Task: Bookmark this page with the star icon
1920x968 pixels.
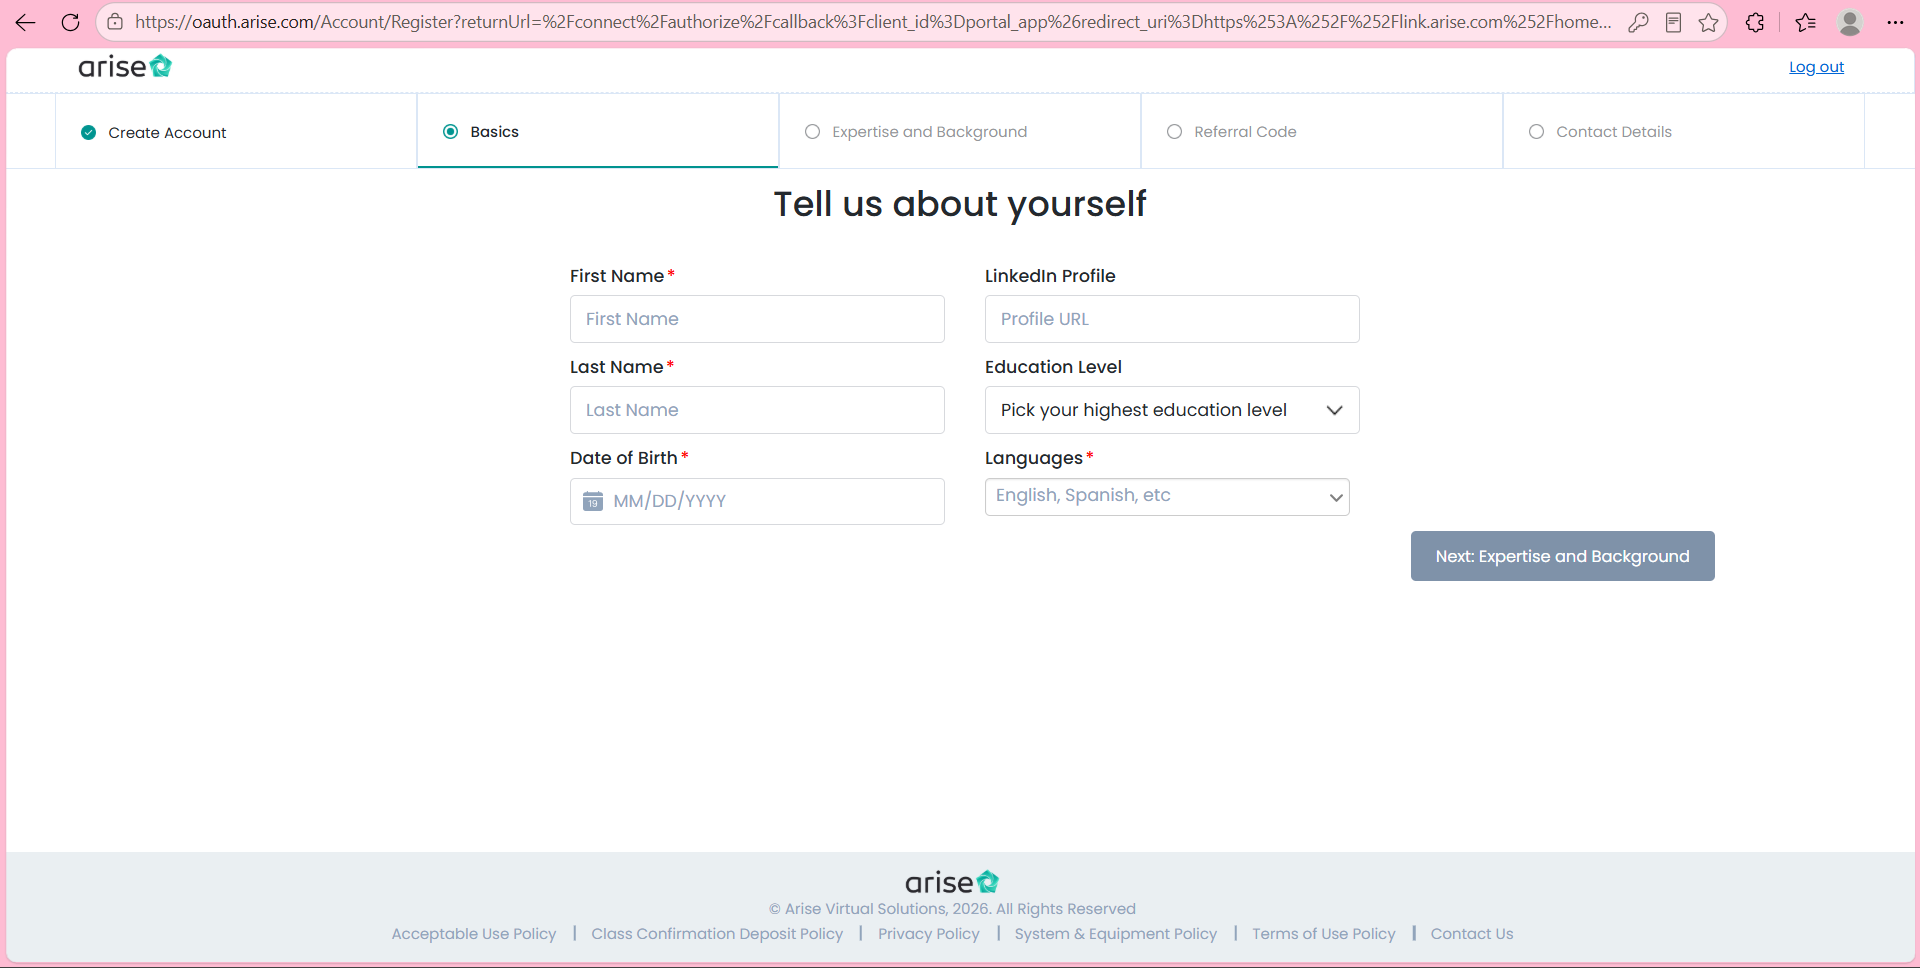Action: 1708,22
